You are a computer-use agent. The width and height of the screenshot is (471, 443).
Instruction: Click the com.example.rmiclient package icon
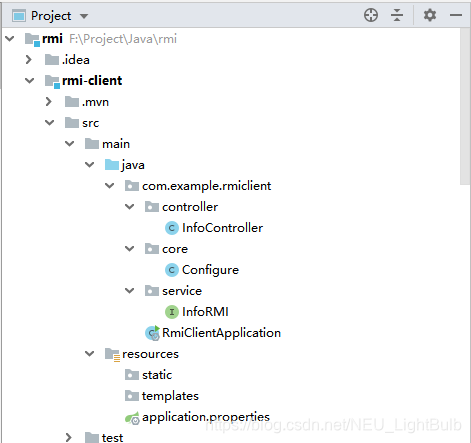click(x=132, y=186)
